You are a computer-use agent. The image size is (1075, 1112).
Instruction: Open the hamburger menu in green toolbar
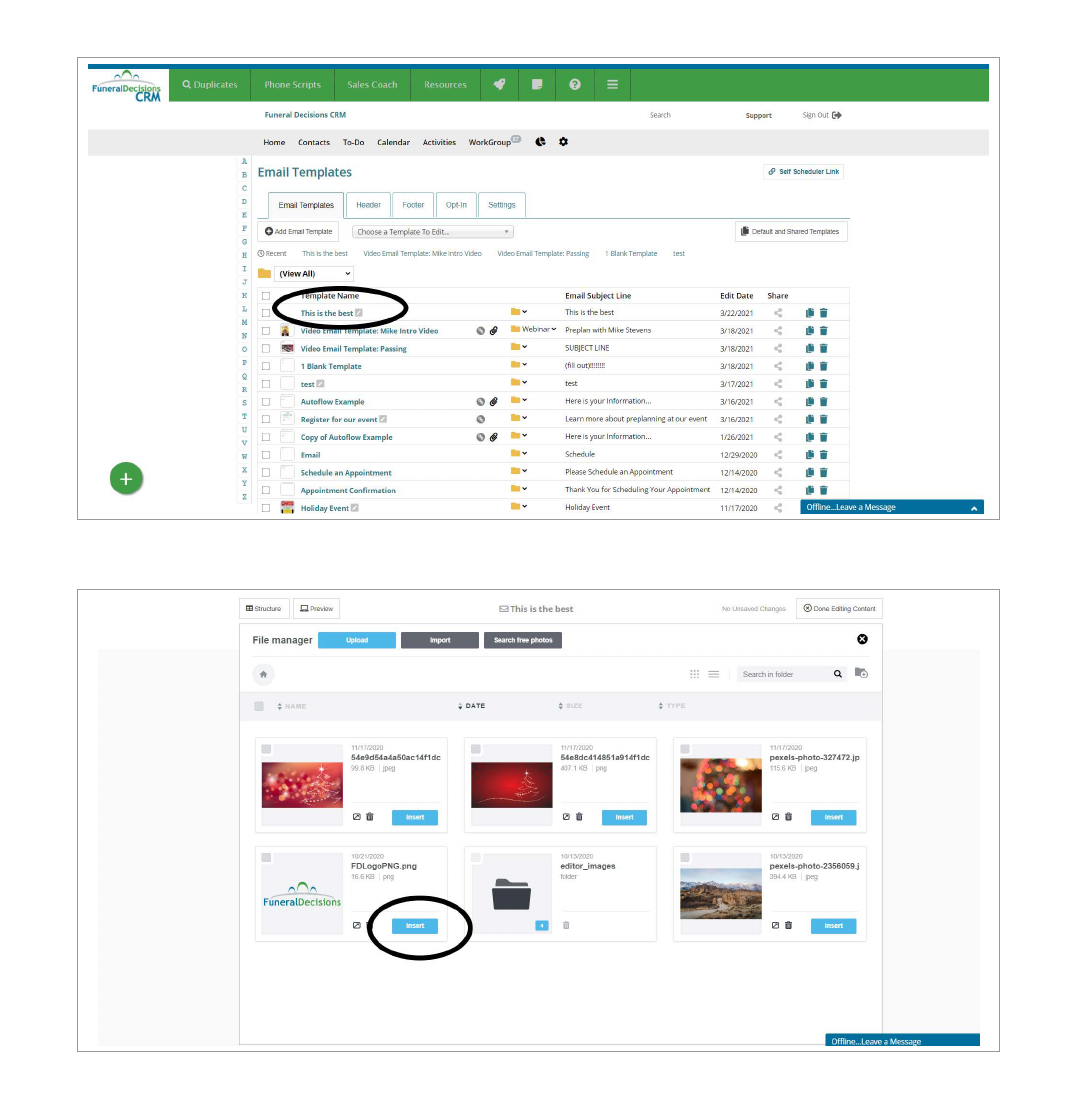pos(612,85)
